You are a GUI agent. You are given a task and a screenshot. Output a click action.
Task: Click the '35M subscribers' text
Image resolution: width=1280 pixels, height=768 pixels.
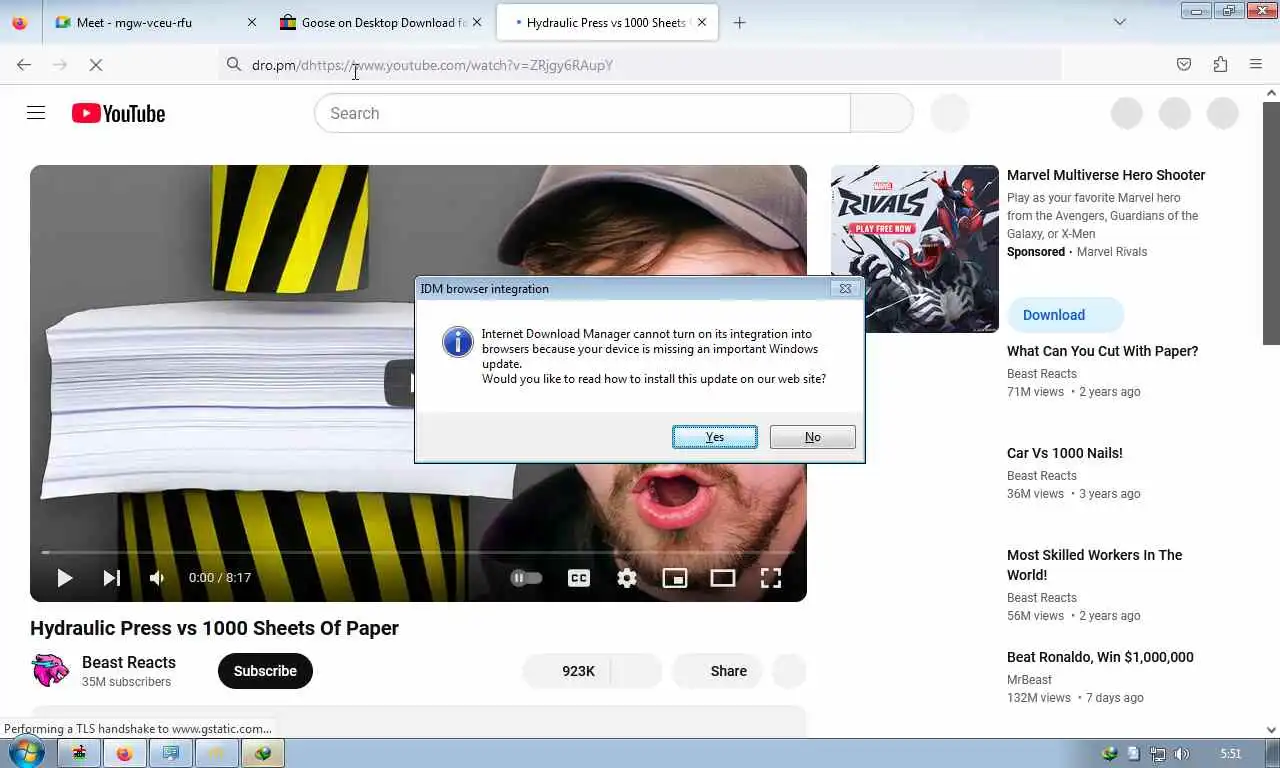[126, 682]
